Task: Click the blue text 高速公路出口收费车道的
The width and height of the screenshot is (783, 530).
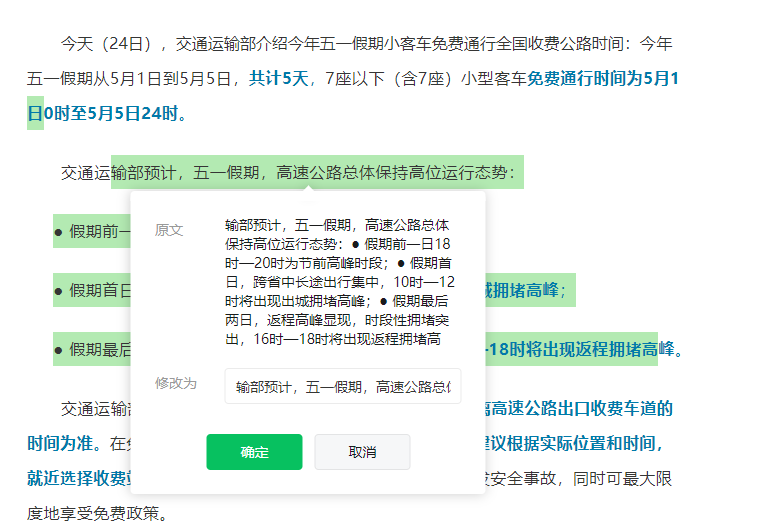Action: (x=579, y=408)
